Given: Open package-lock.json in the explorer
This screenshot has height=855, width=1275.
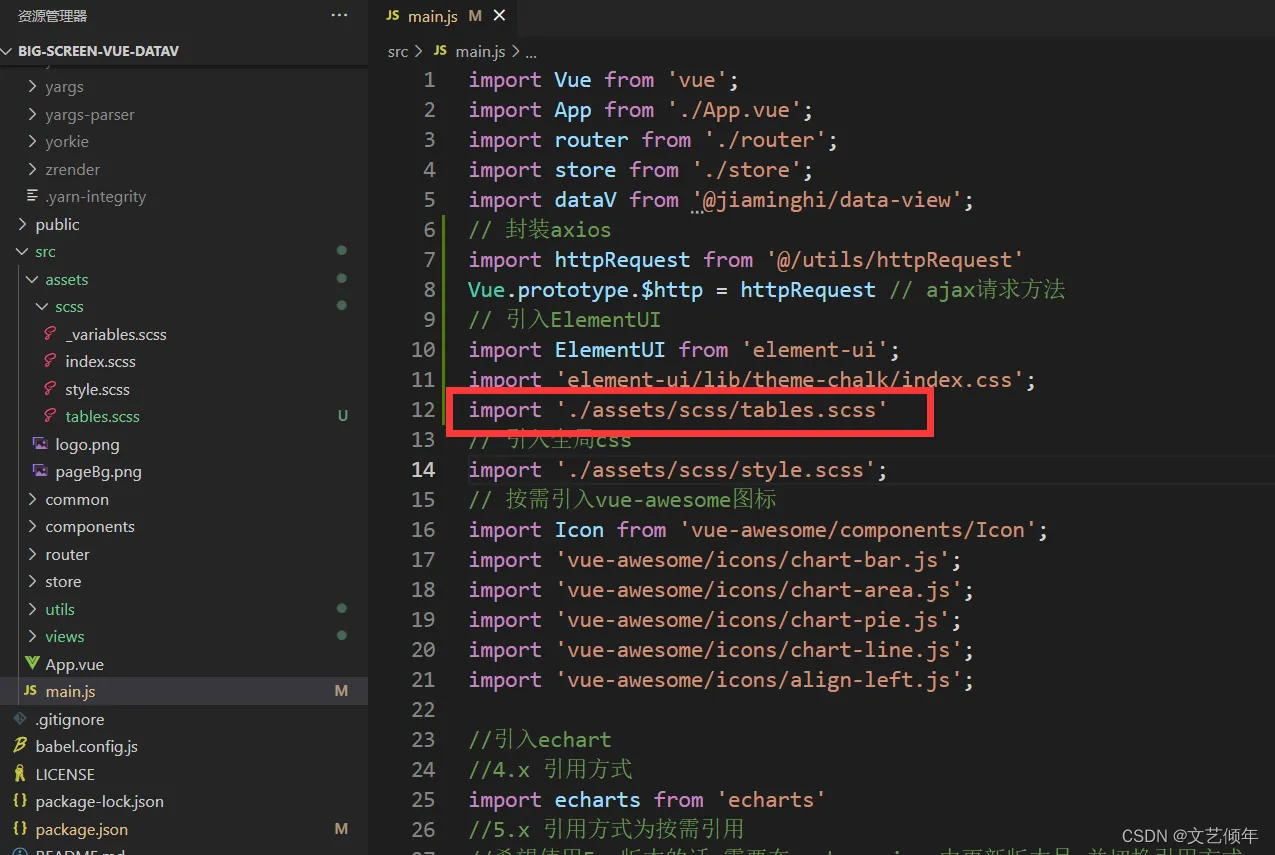Looking at the screenshot, I should coord(99,802).
